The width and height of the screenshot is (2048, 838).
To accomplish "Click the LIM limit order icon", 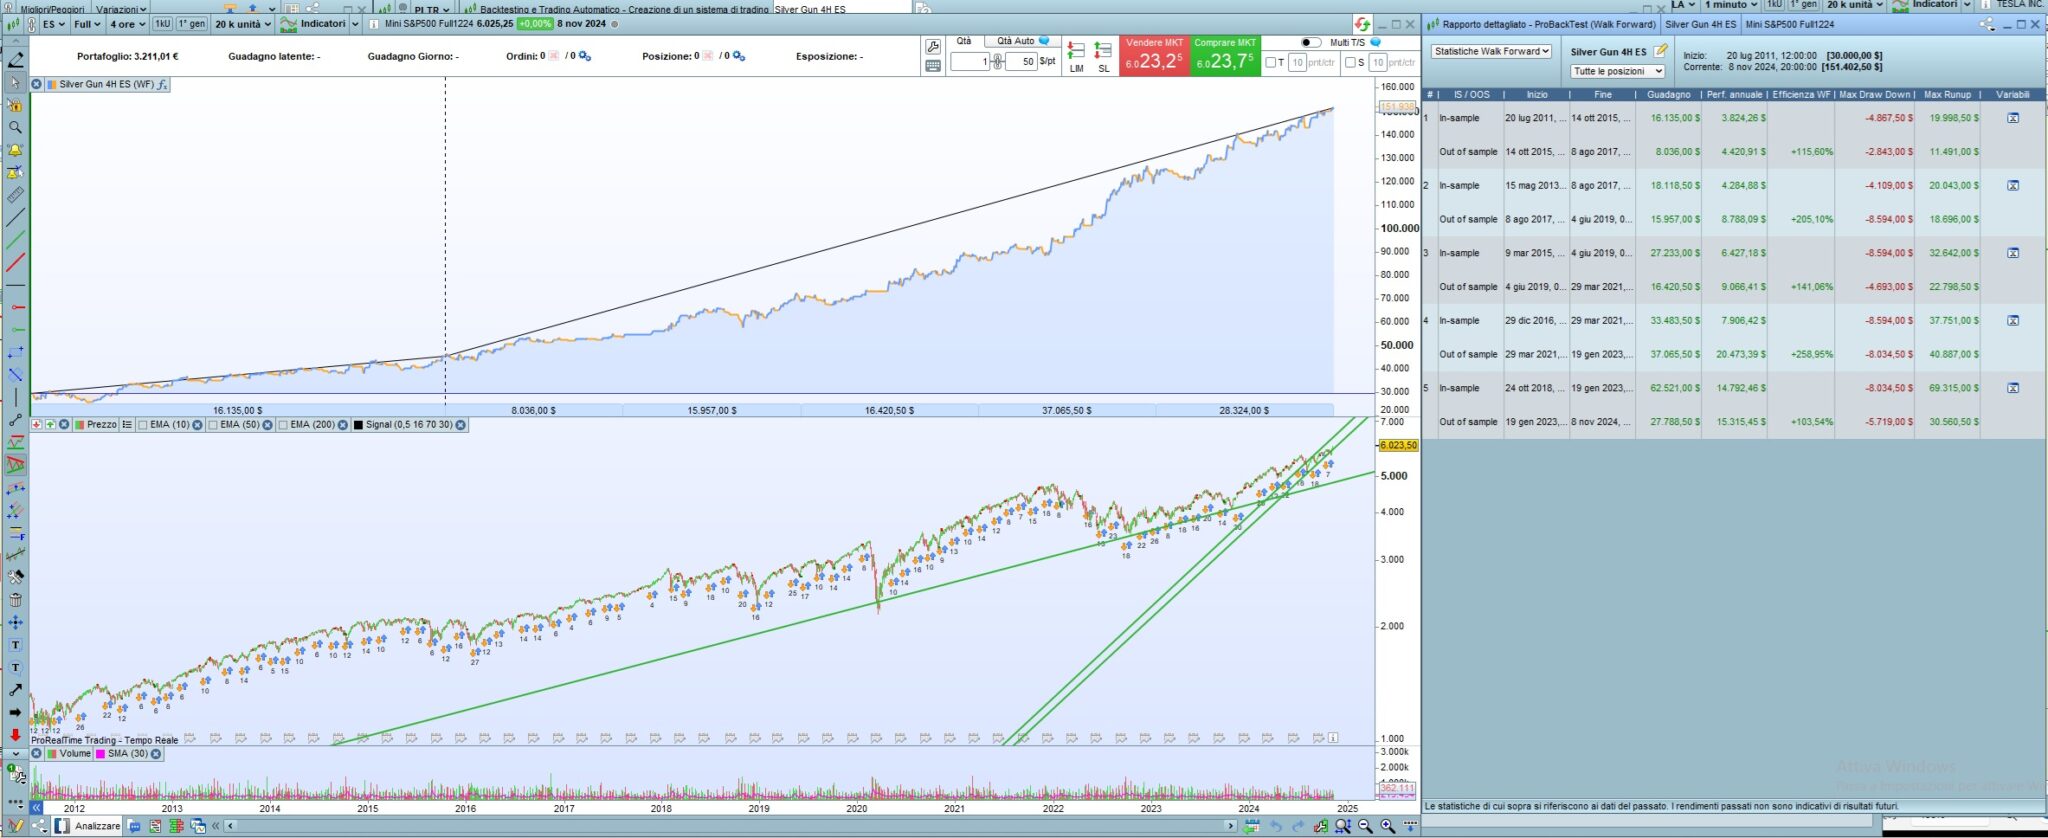I will click(1076, 56).
